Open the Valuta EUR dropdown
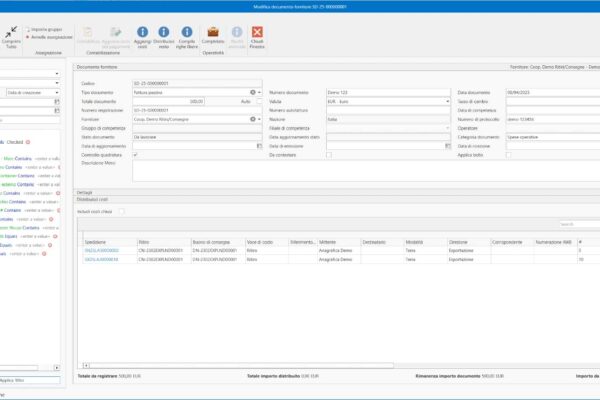600x400 pixels. [x=447, y=101]
